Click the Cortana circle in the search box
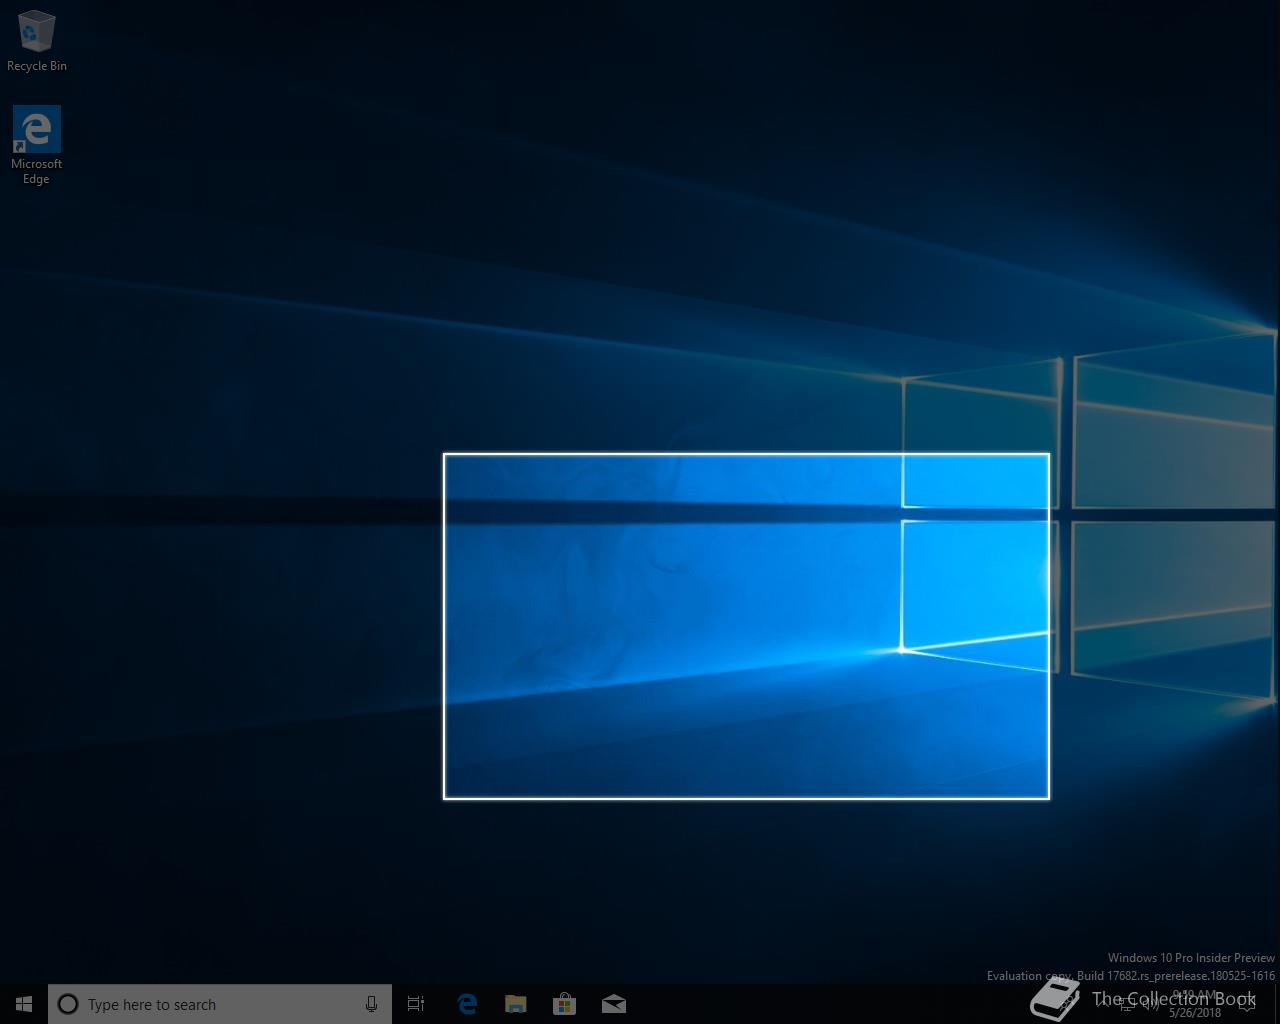 68,1004
